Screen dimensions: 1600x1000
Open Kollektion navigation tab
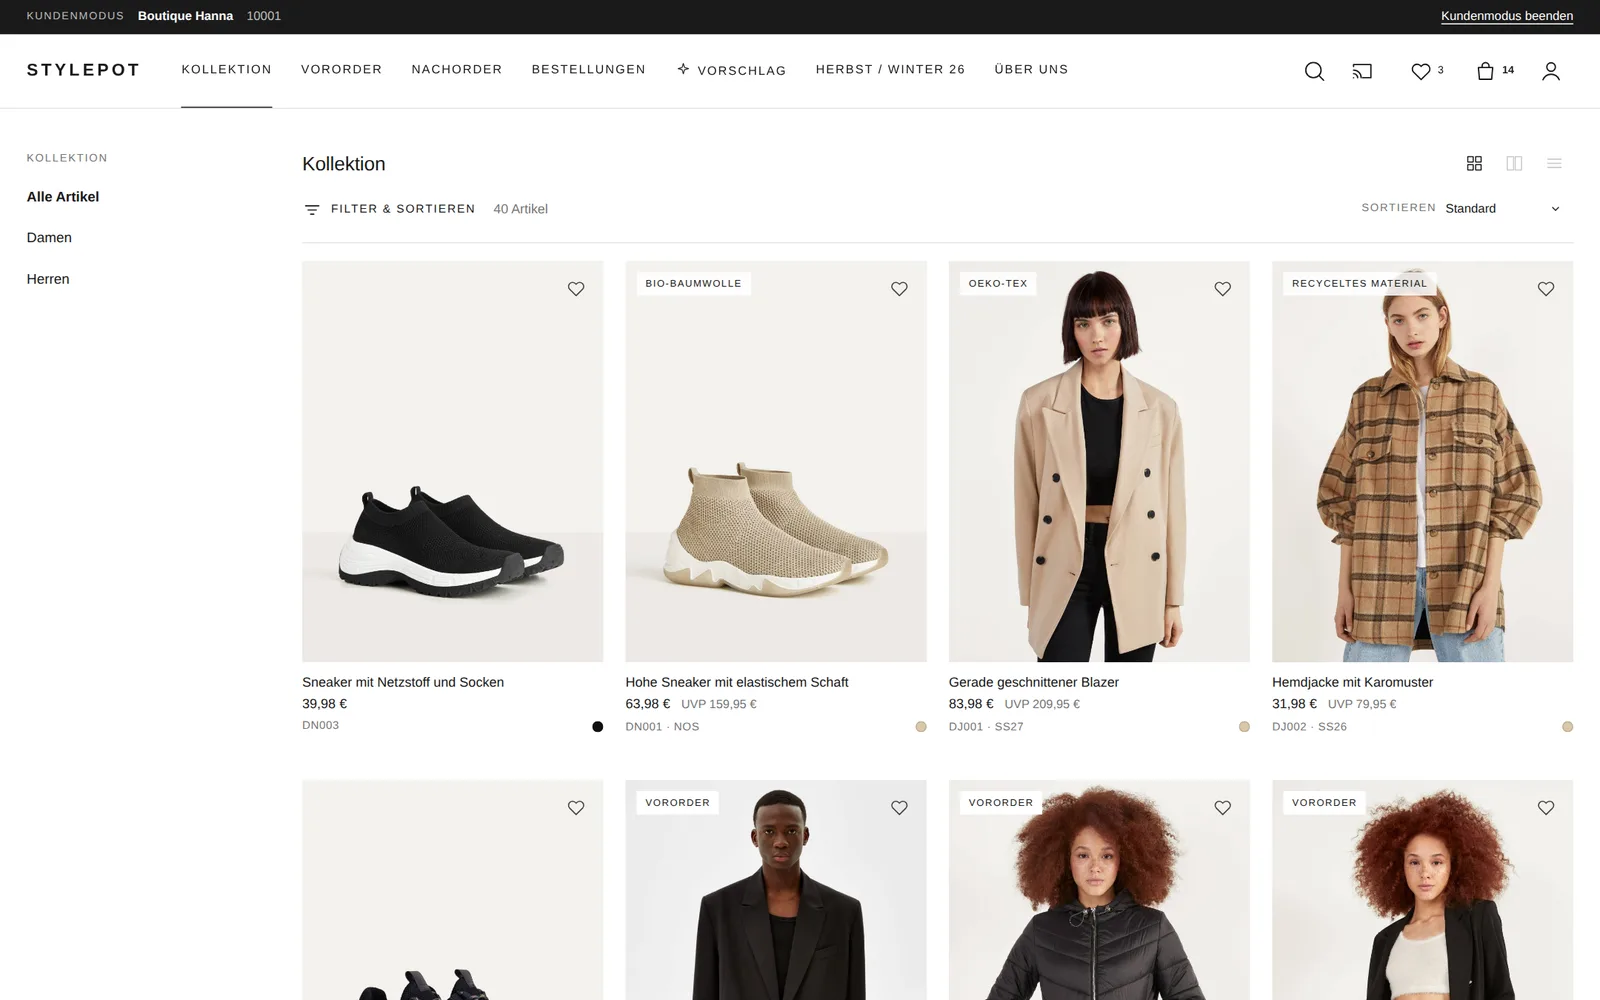click(x=226, y=69)
